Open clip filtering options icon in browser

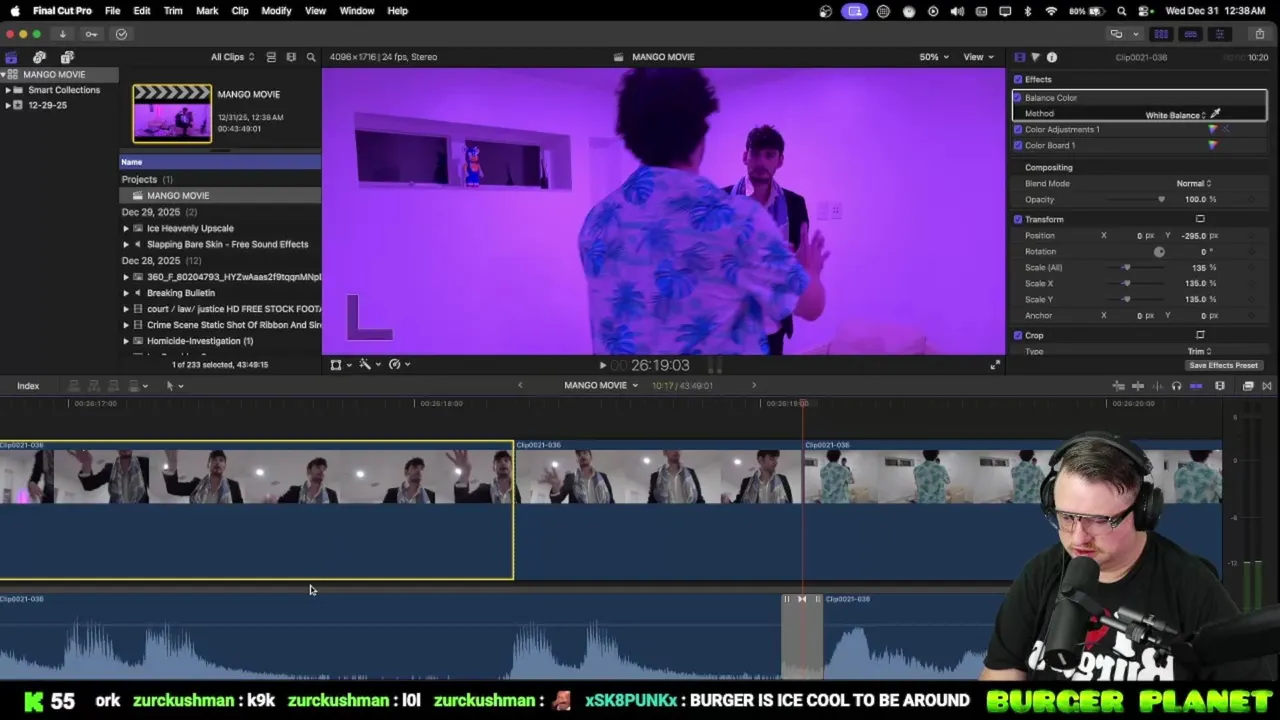pyautogui.click(x=291, y=57)
